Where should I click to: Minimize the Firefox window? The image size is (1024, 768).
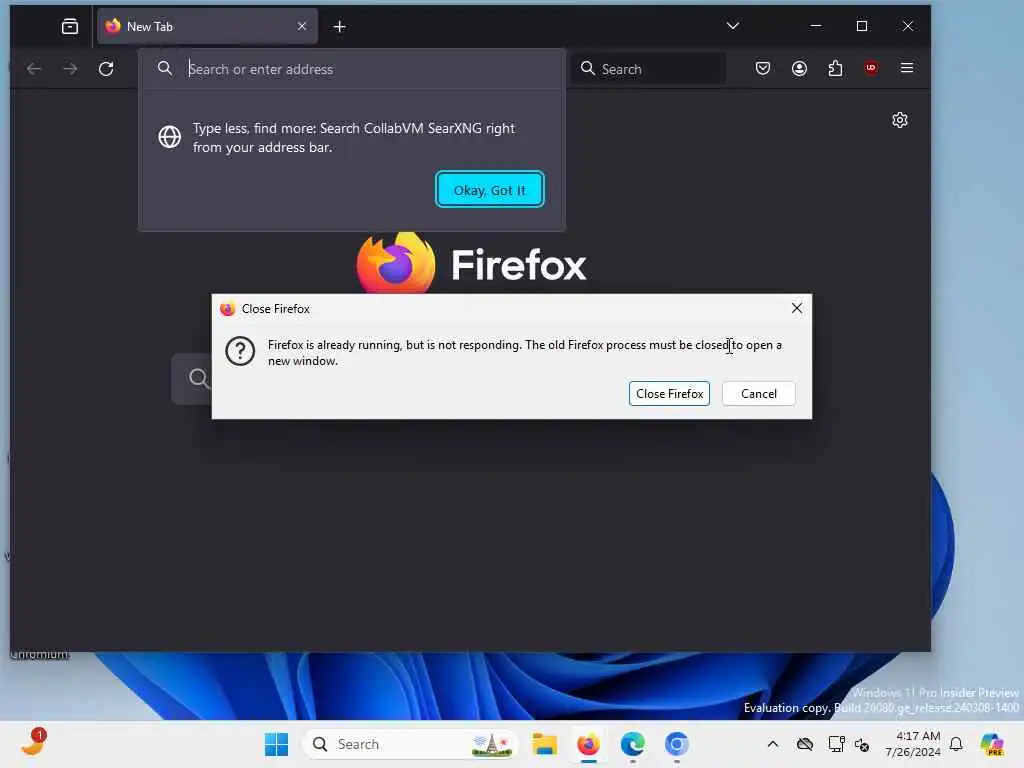[x=816, y=26]
